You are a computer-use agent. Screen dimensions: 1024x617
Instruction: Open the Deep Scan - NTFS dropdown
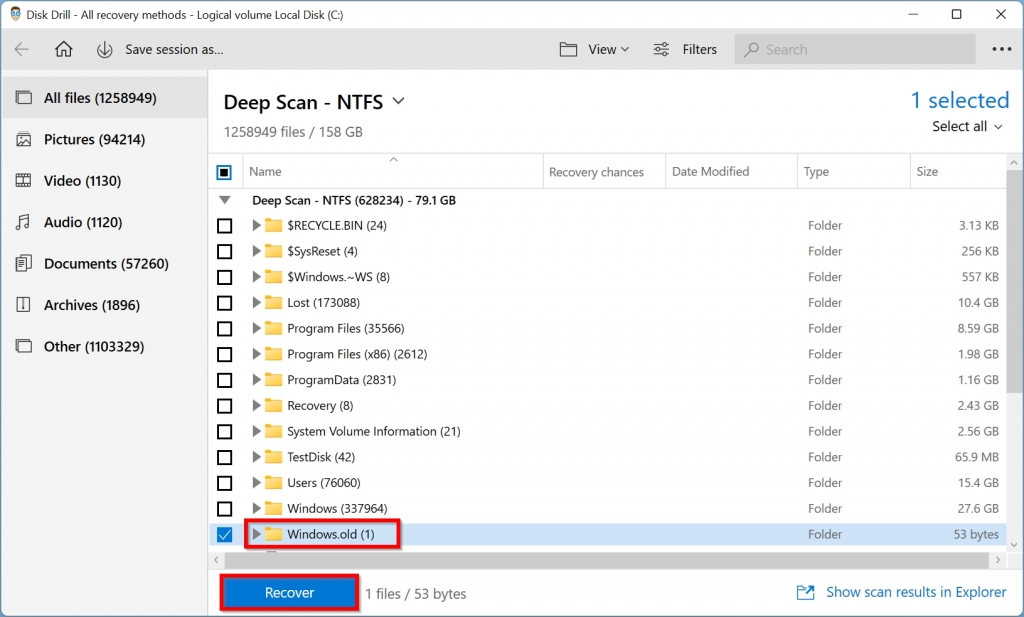[x=398, y=101]
